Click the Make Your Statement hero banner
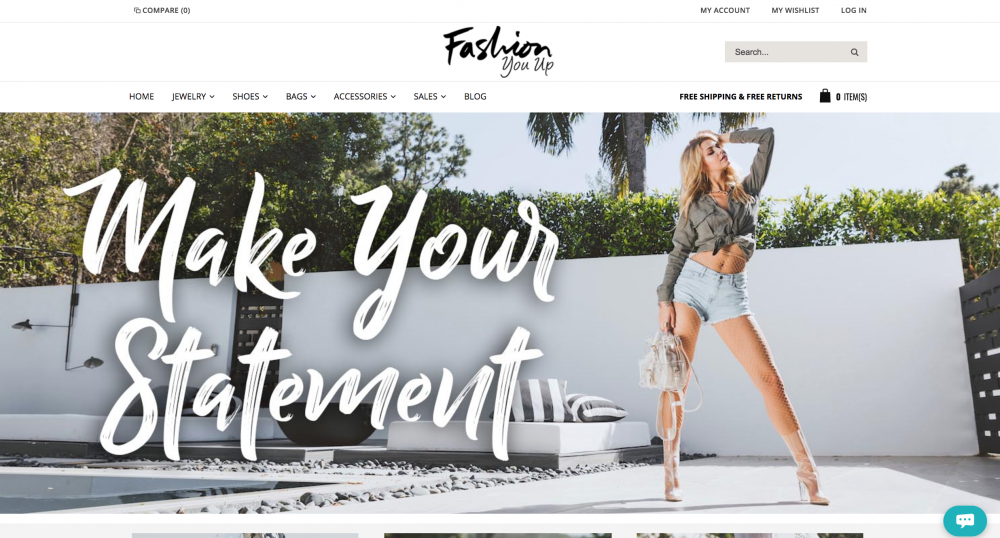This screenshot has height=538, width=1000. coord(500,313)
